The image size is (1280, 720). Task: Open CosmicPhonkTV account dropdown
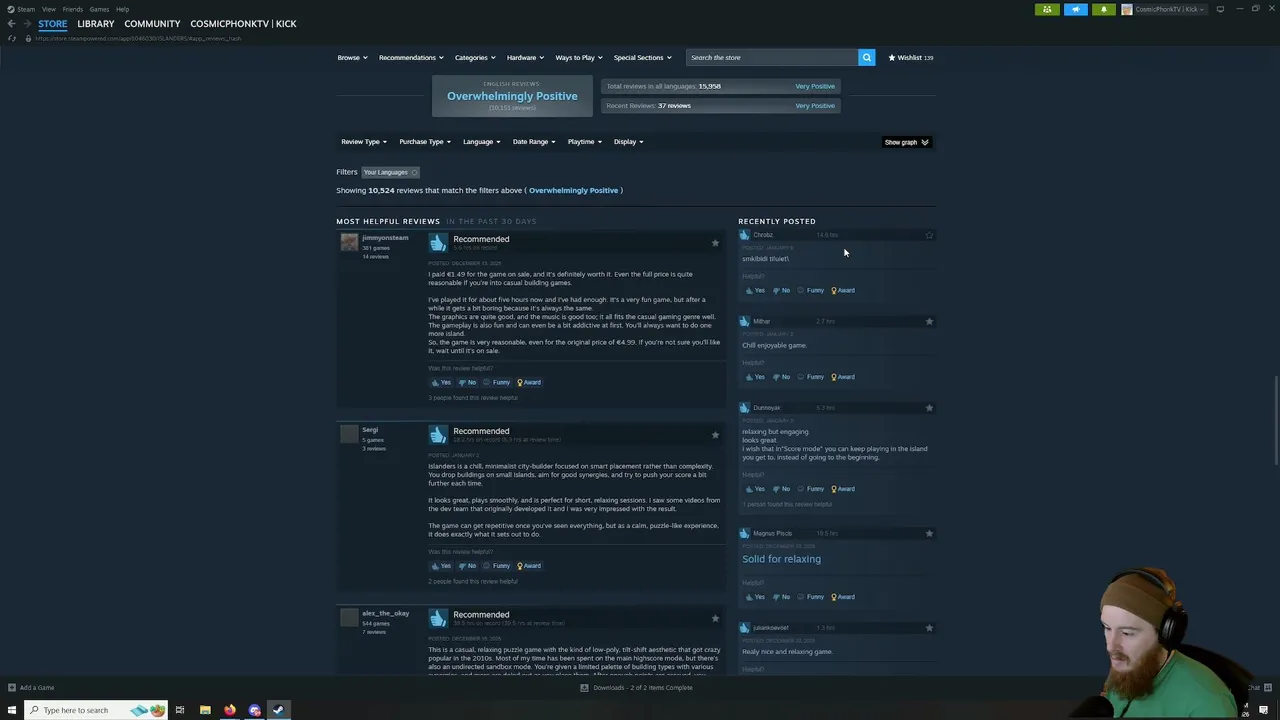1164,9
